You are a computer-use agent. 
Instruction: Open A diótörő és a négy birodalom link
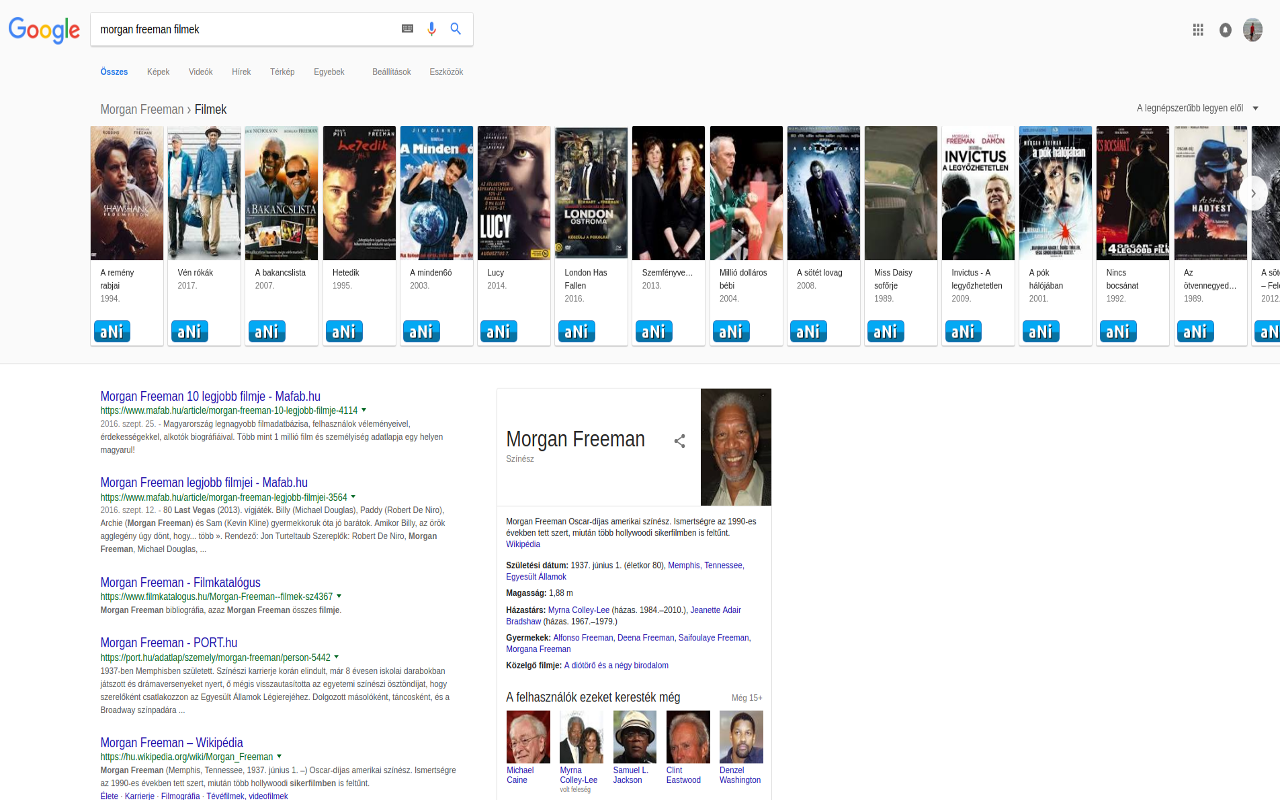616,665
